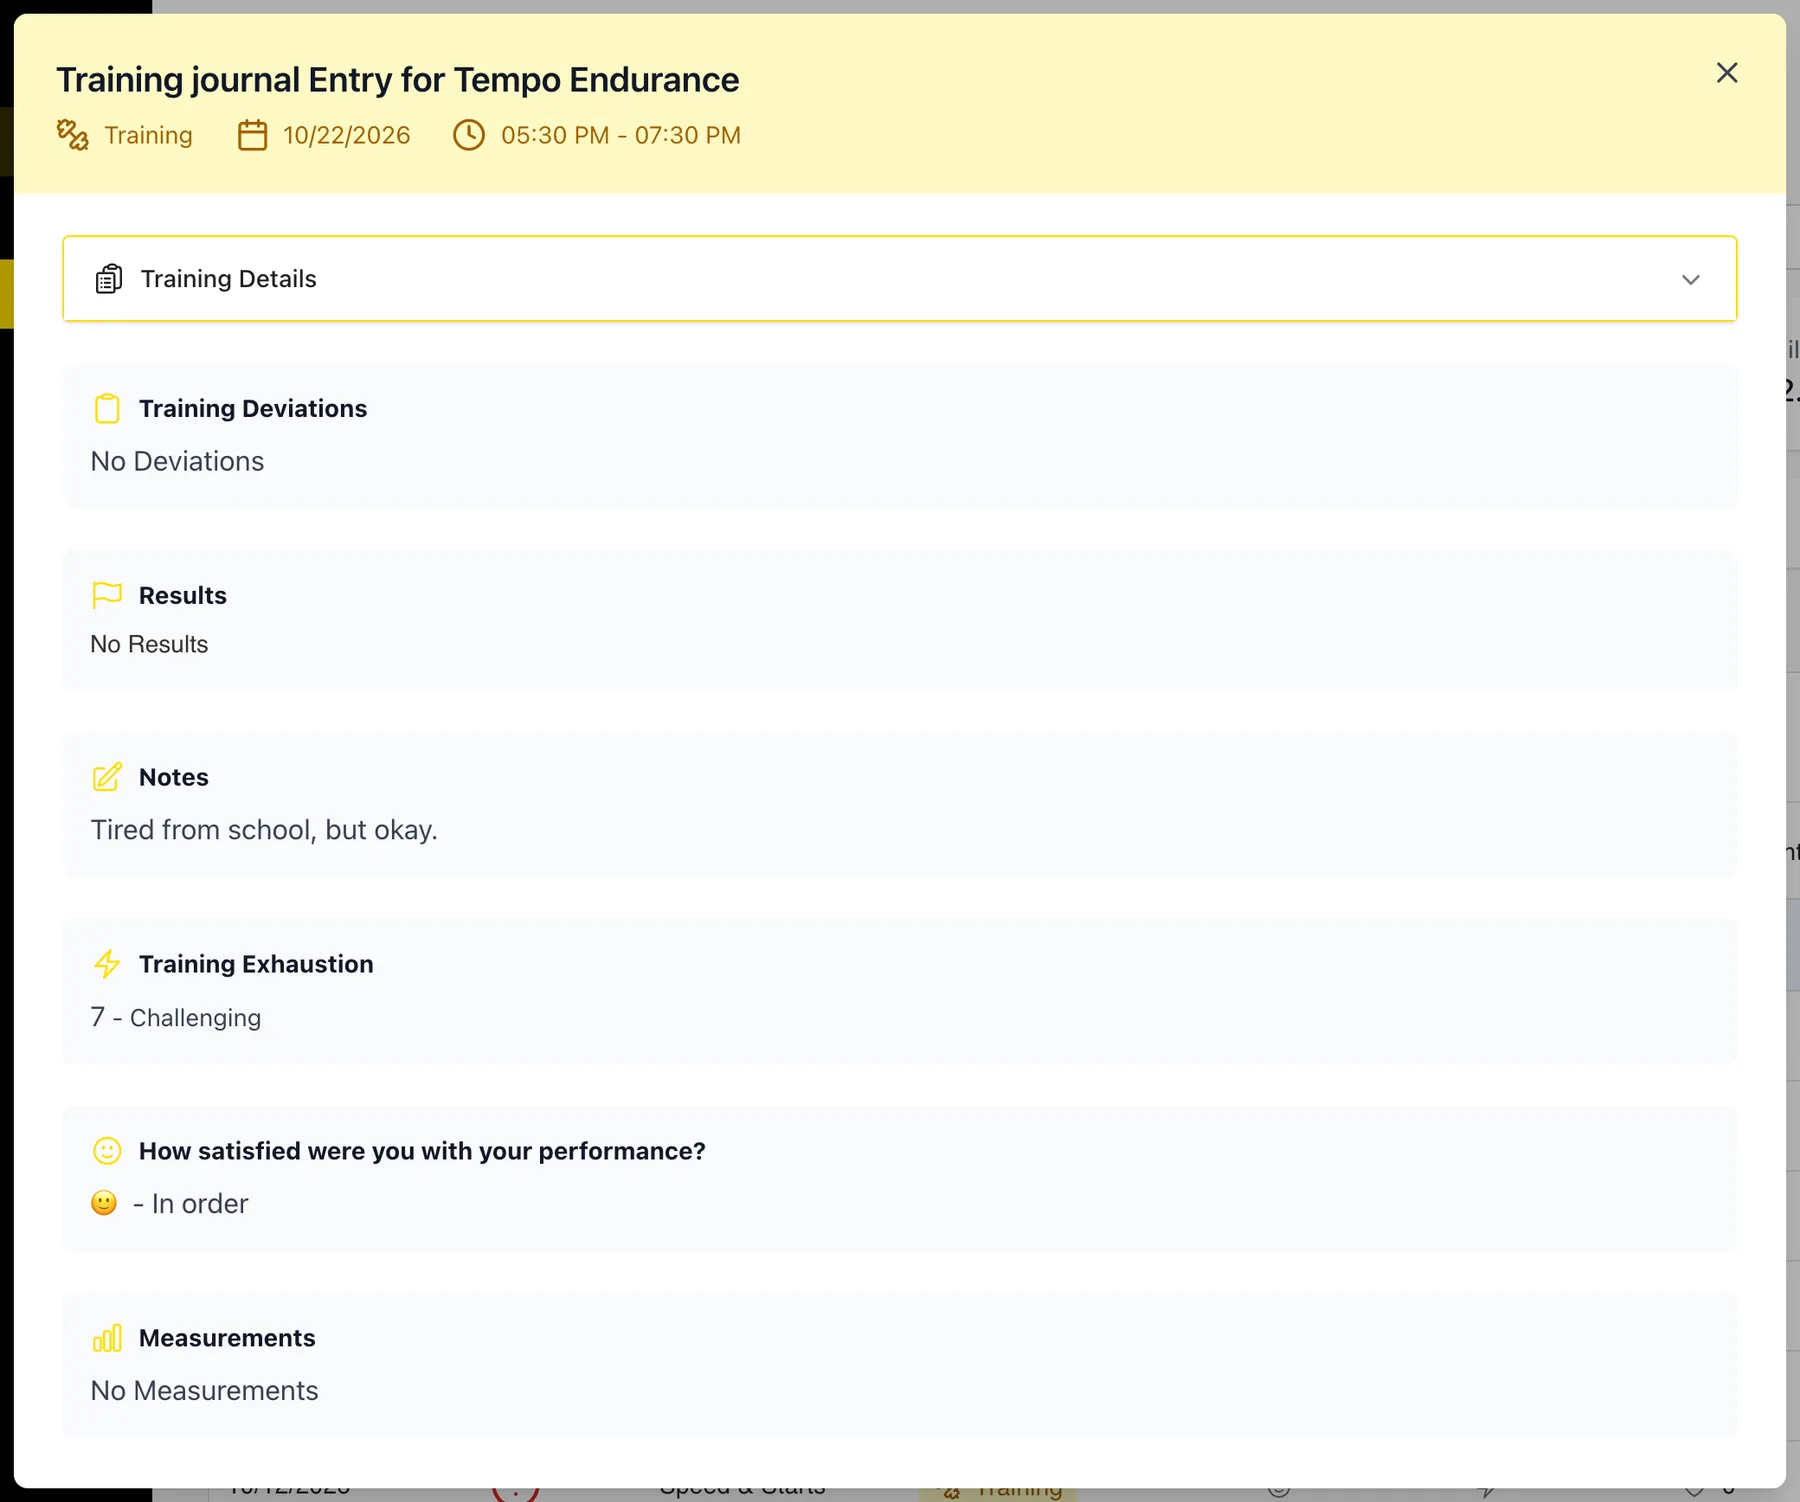Image resolution: width=1800 pixels, height=1502 pixels.
Task: Click the dialog title for Tempo Endurance
Action: [x=398, y=80]
